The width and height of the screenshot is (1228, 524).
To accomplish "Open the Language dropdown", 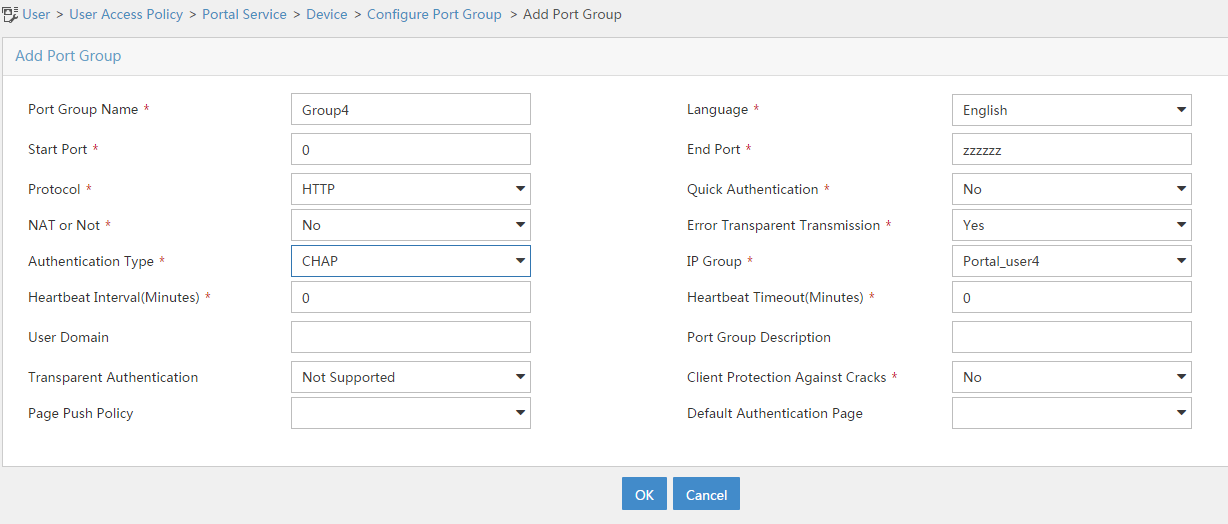I will [1071, 110].
